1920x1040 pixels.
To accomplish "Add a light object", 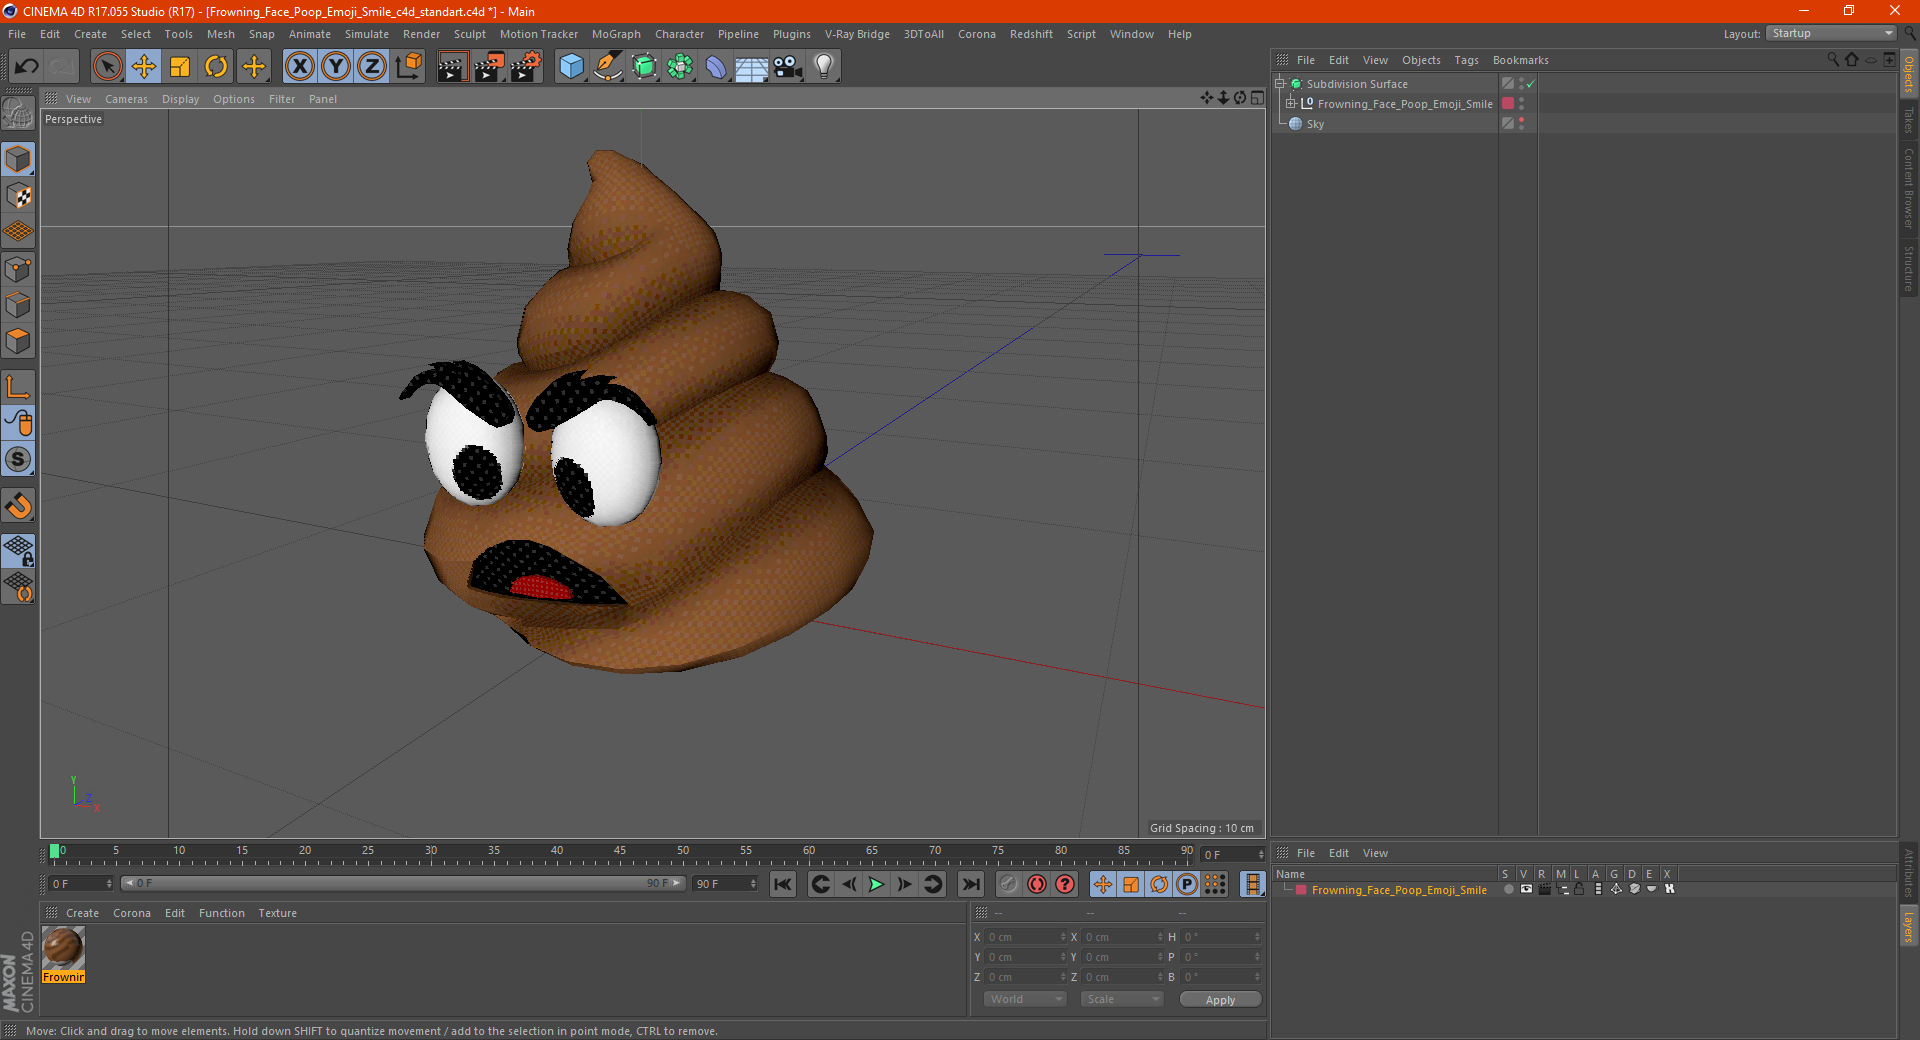I will [824, 67].
